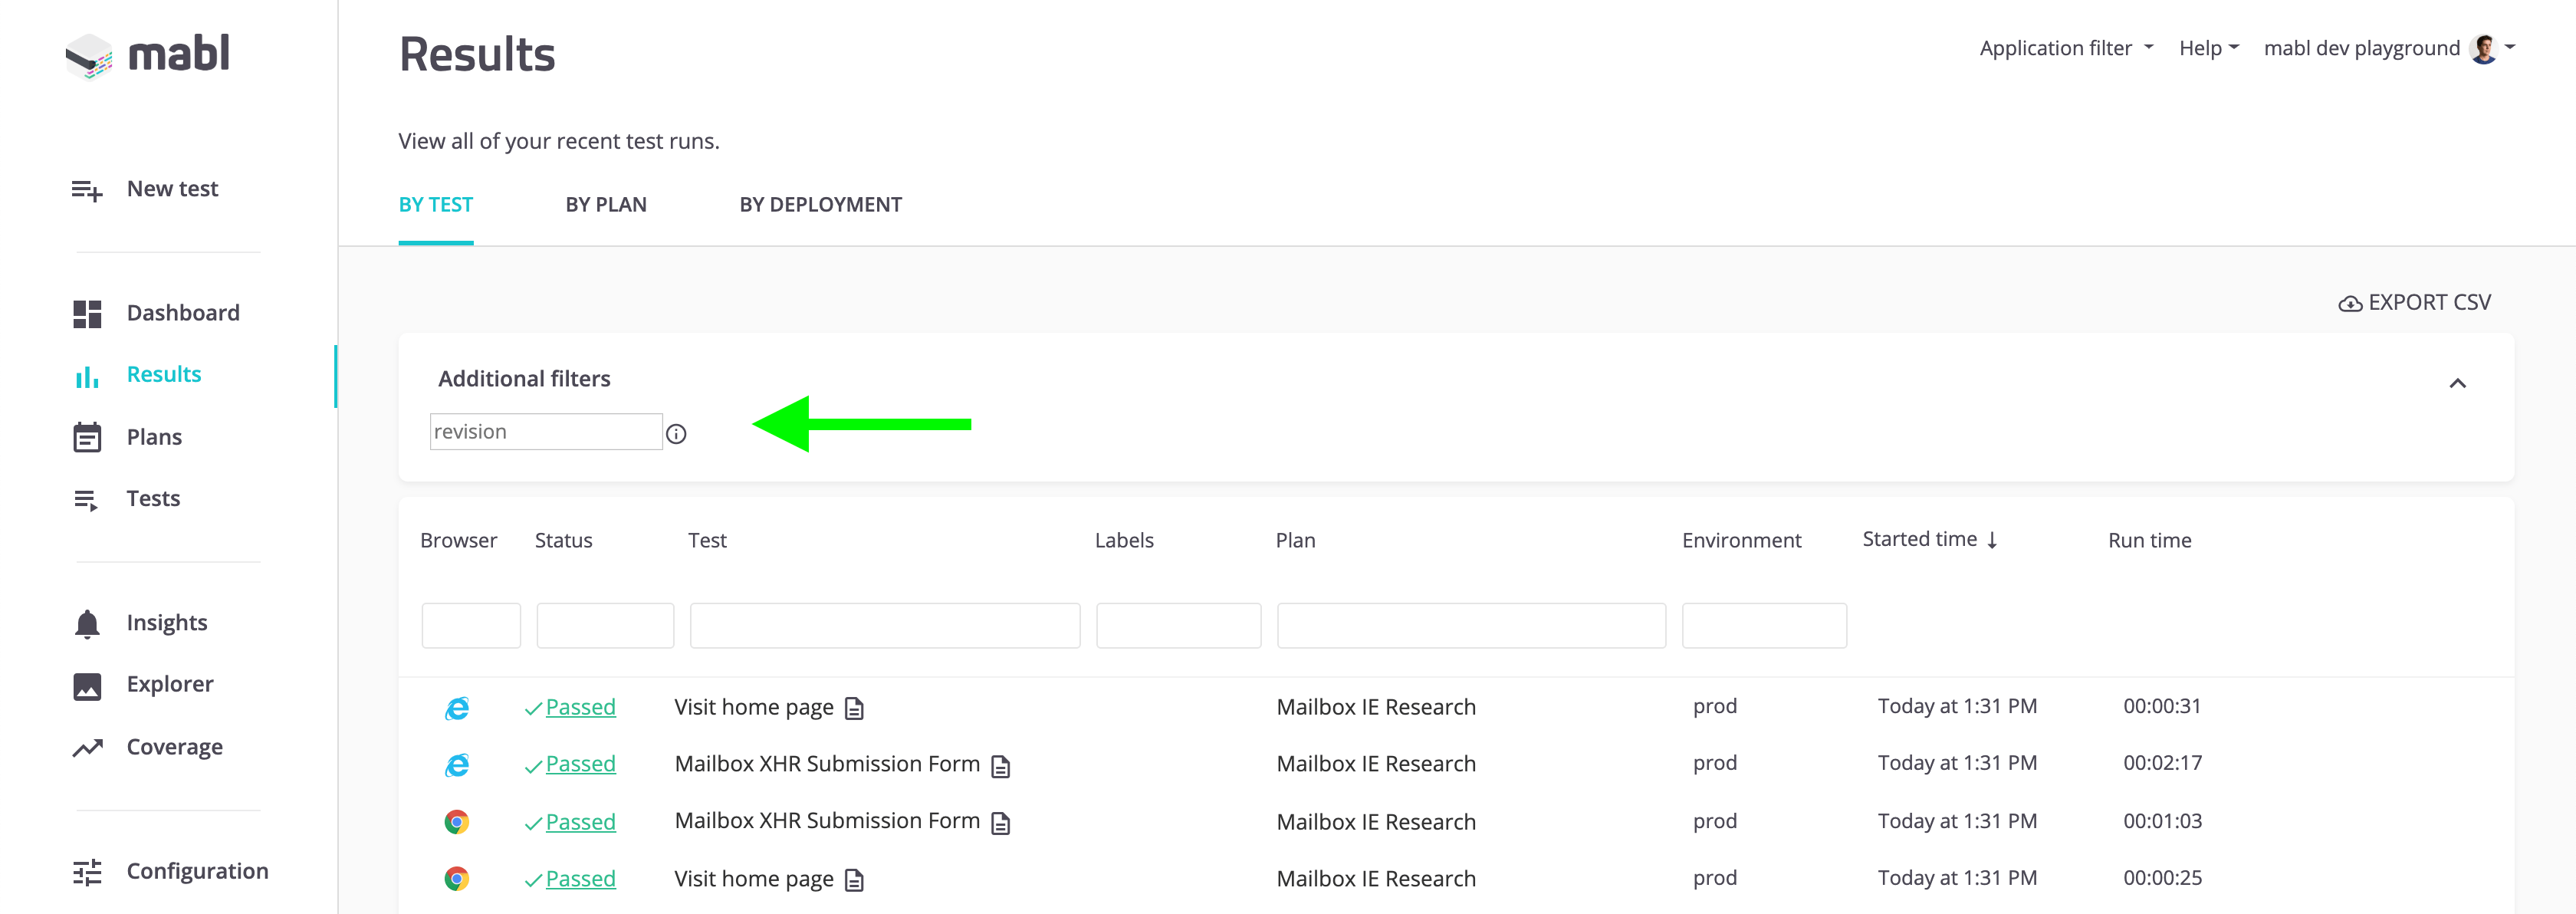The height and width of the screenshot is (914, 2576).
Task: Click EXPORT CSV
Action: click(x=2414, y=301)
